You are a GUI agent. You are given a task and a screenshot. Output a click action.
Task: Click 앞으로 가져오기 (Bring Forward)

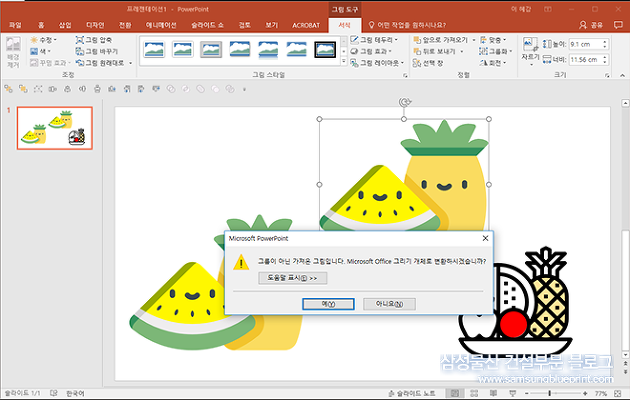click(x=441, y=40)
